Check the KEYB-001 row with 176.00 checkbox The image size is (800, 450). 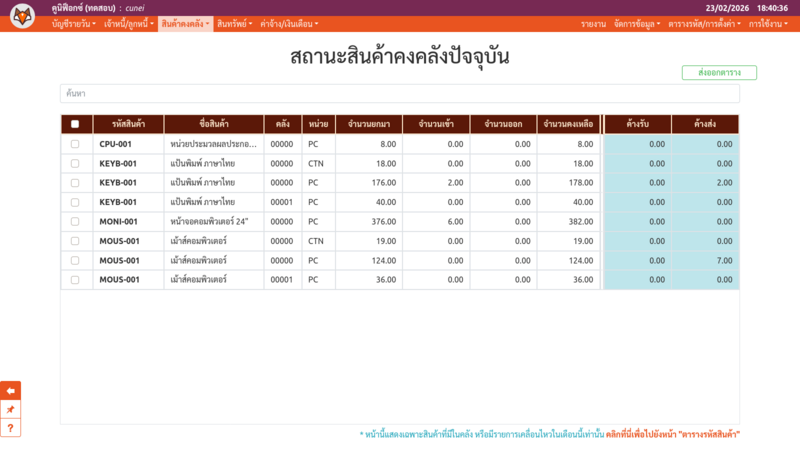pos(75,183)
